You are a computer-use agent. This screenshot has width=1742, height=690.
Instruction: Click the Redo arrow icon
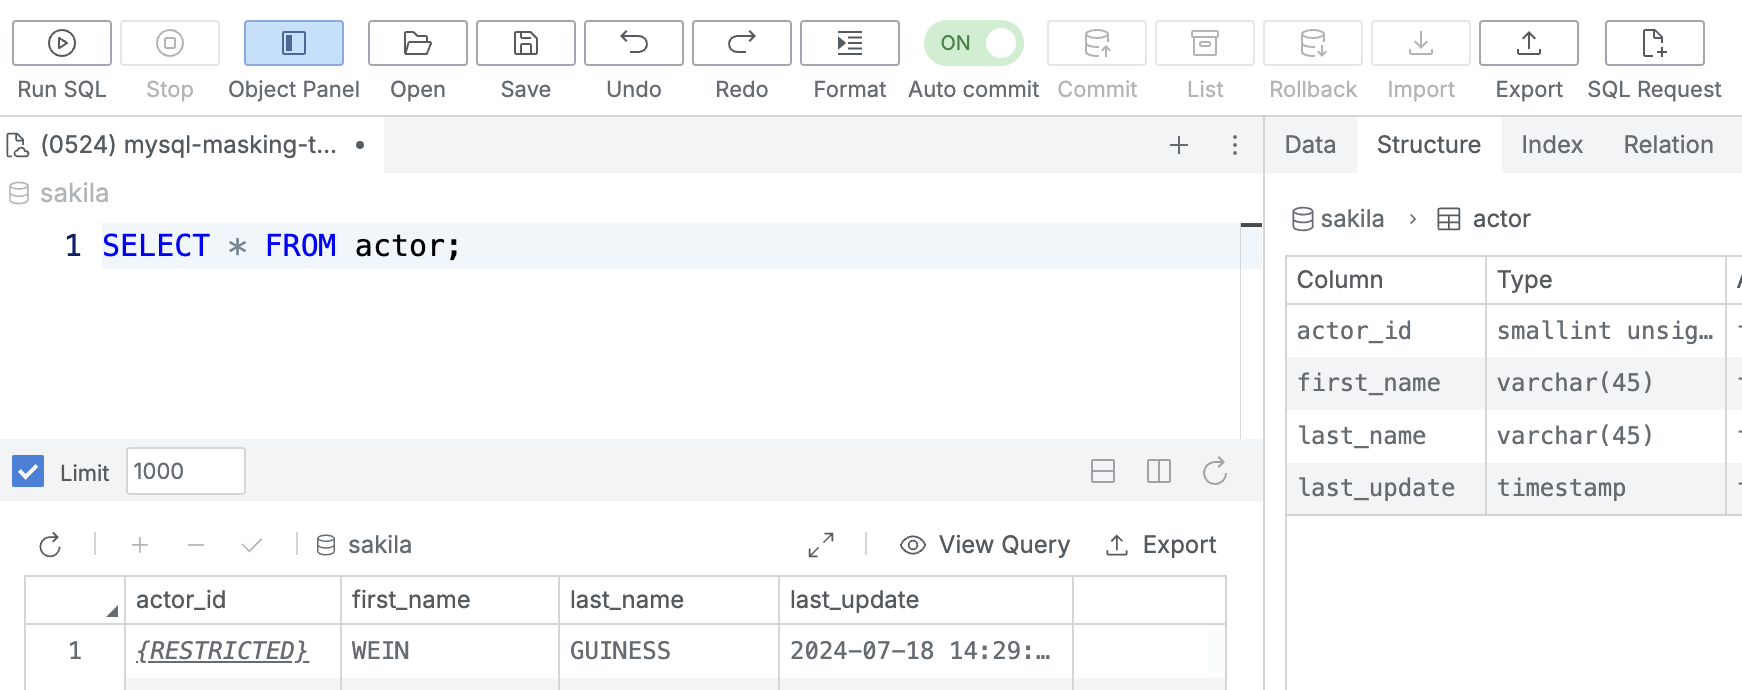[741, 43]
